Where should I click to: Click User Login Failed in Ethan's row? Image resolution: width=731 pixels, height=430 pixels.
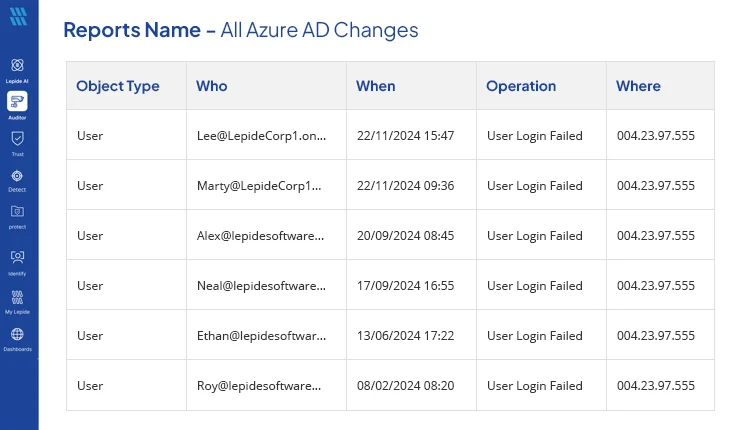point(535,335)
